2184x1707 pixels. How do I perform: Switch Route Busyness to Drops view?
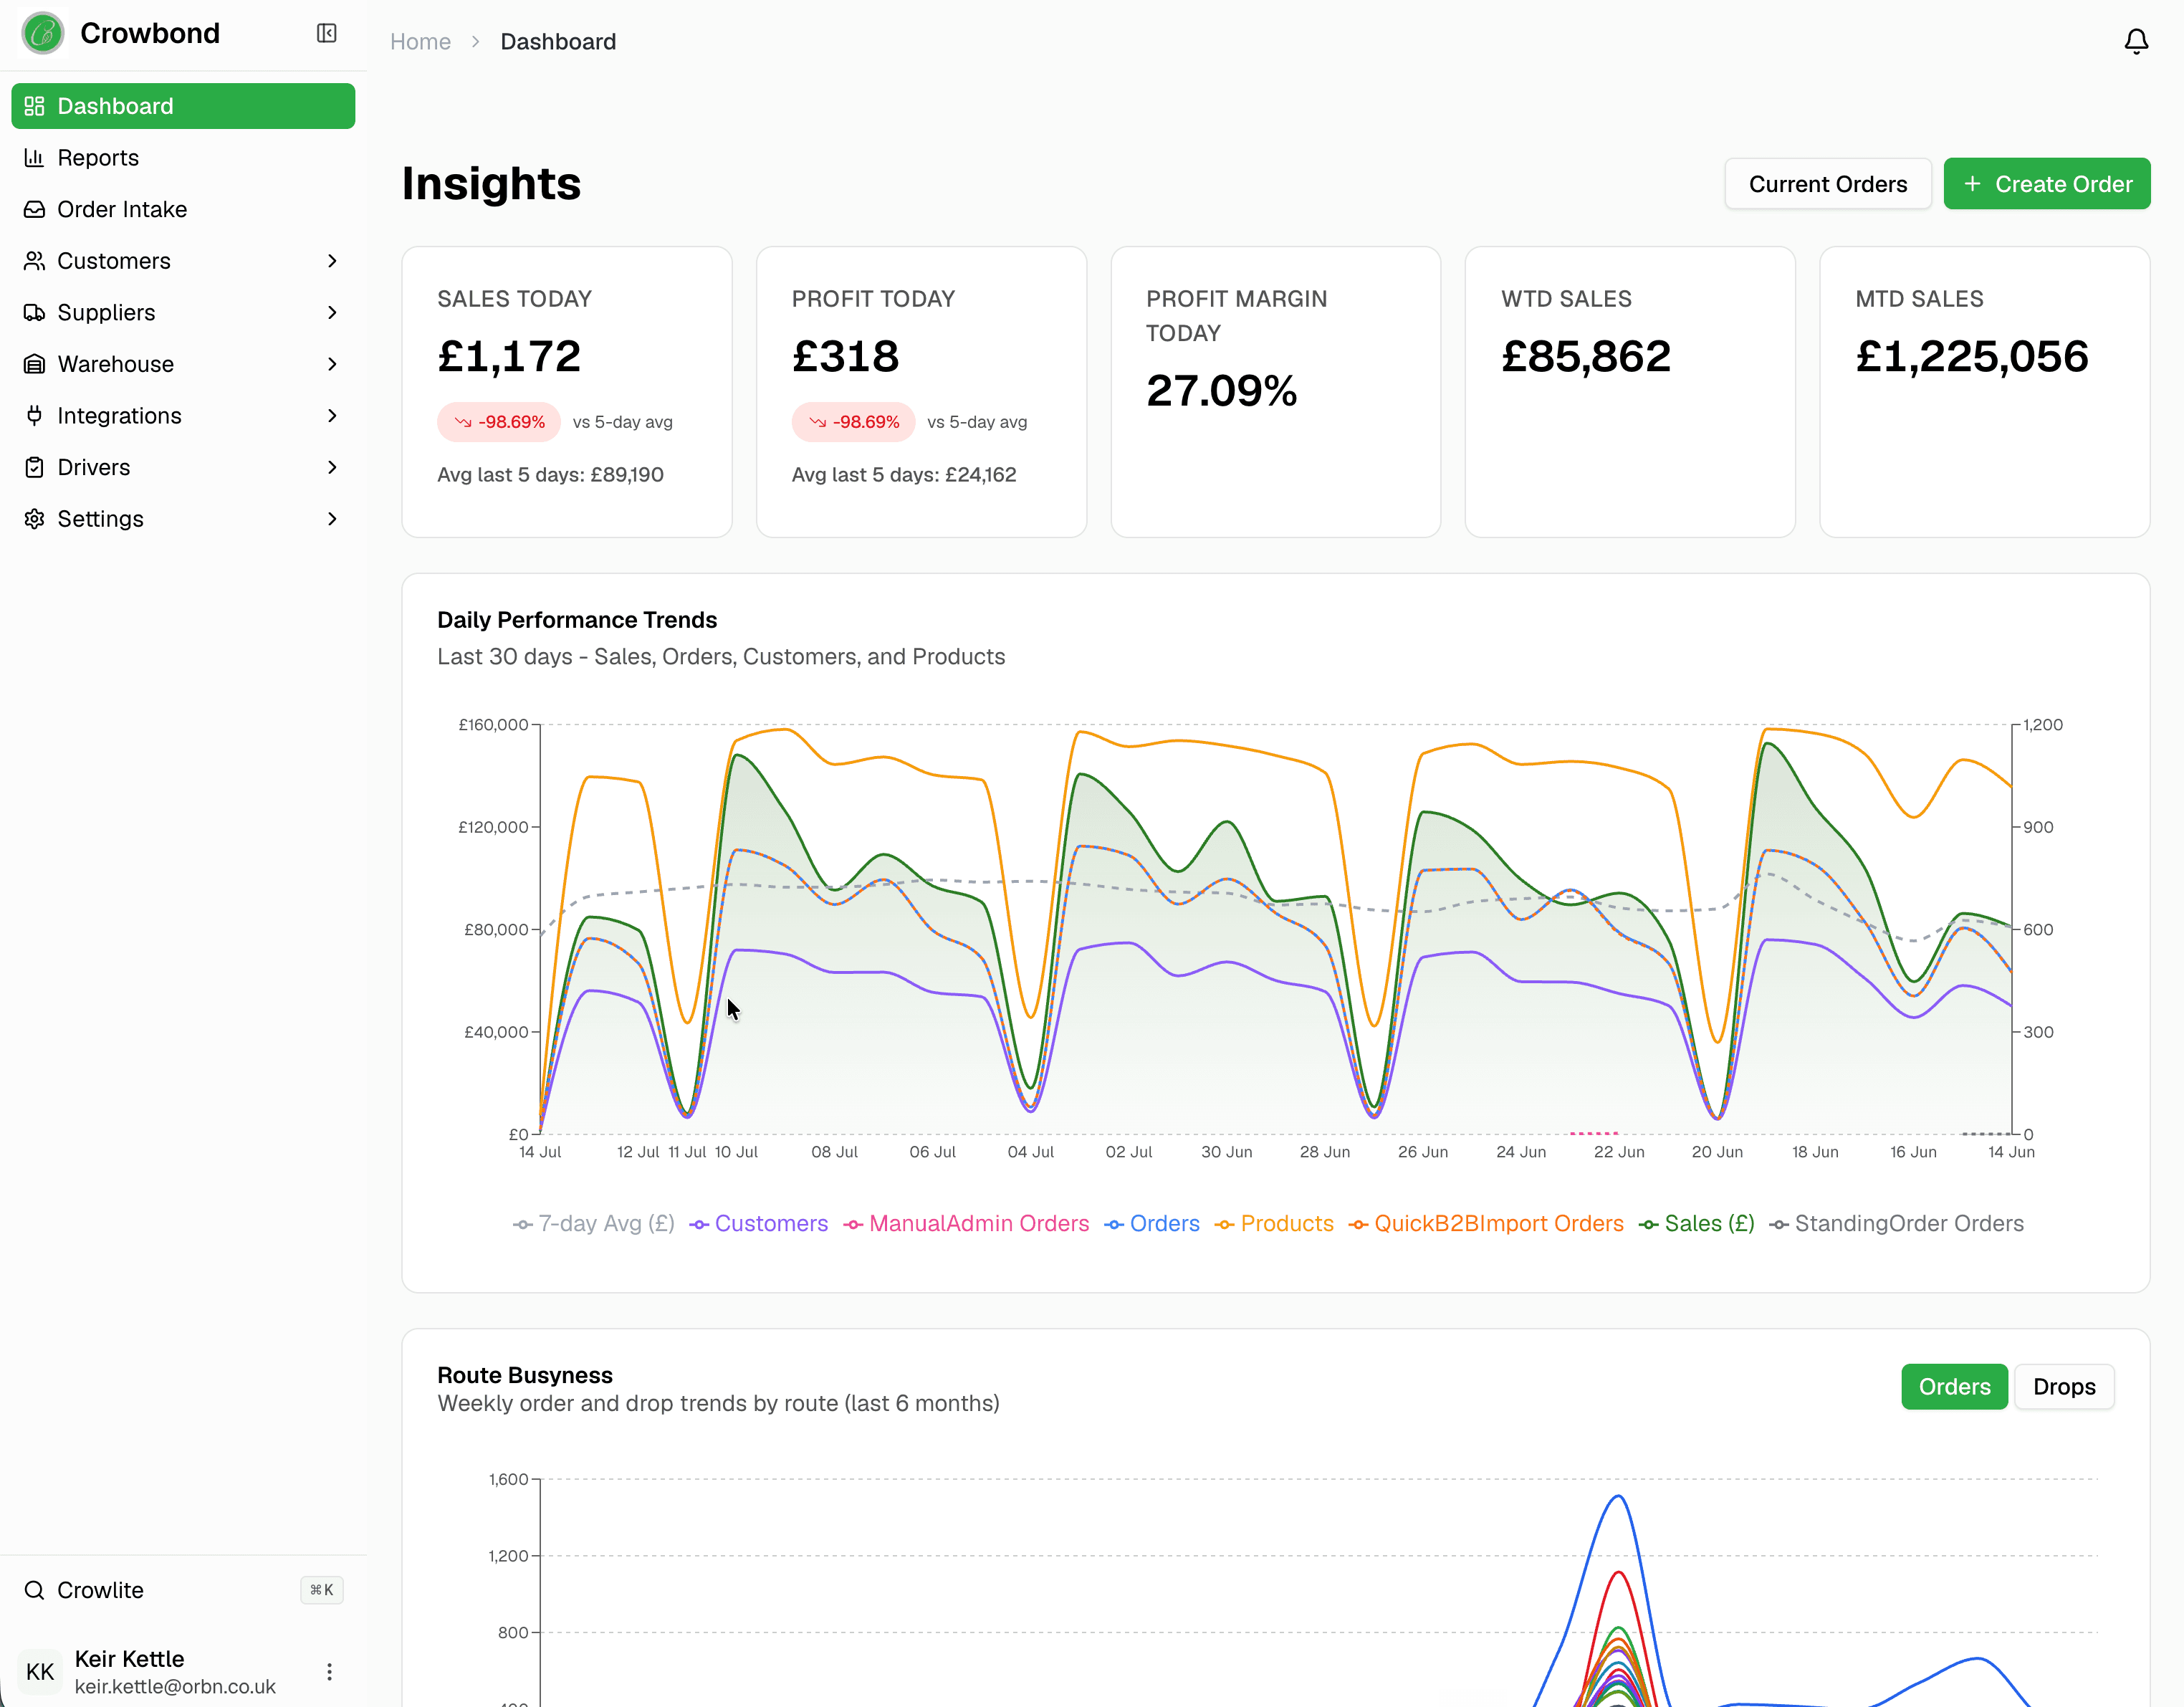pos(2064,1386)
